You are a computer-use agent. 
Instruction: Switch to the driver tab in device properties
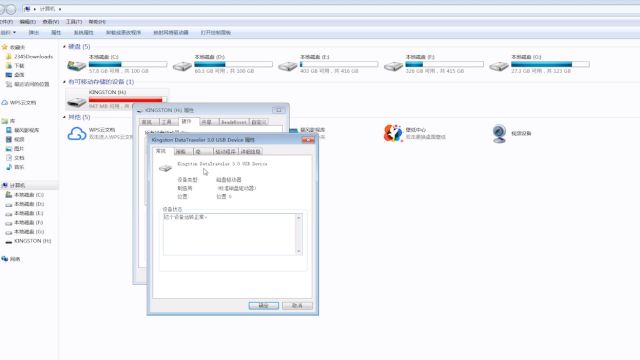[225, 151]
